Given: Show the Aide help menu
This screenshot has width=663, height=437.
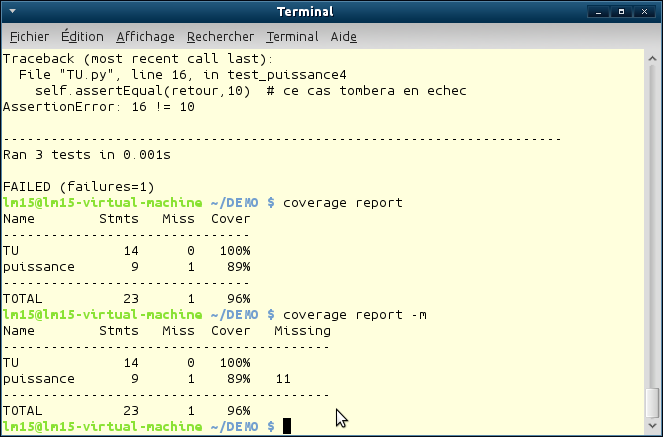Looking at the screenshot, I should pos(344,37).
